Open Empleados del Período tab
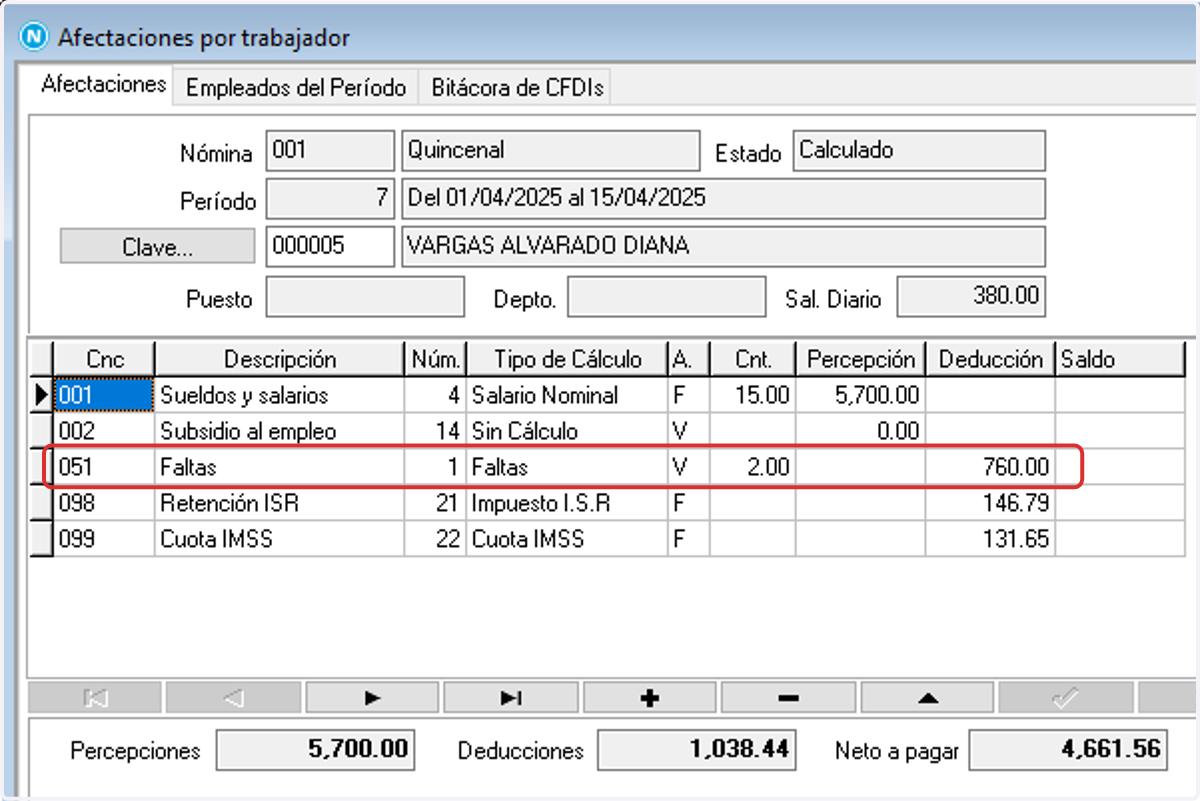Viewport: 1200px width, 801px height. pyautogui.click(x=296, y=88)
